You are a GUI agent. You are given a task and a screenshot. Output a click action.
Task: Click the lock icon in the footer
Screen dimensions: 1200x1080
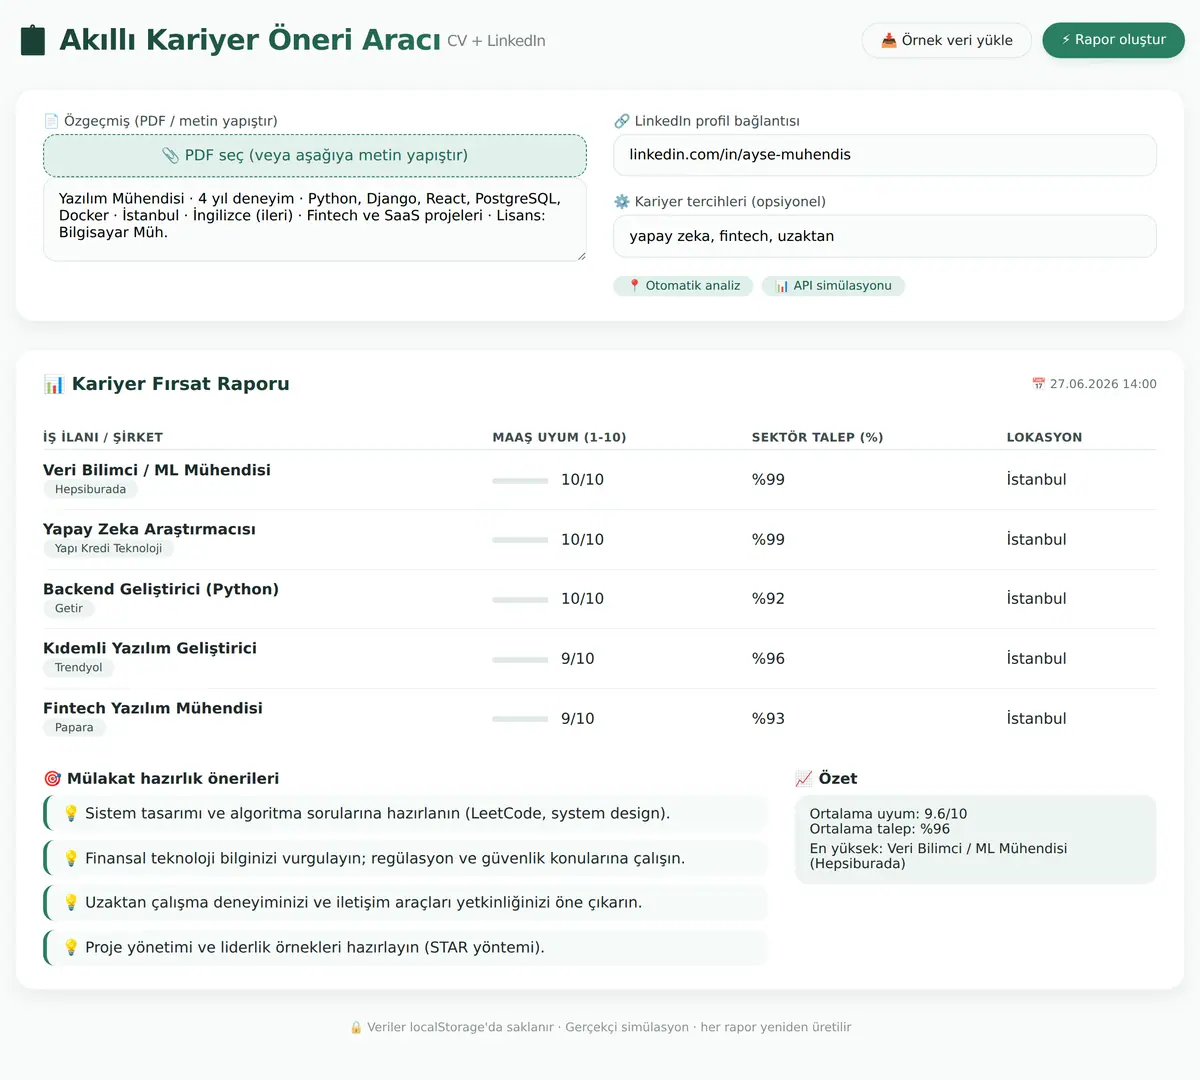click(356, 1027)
